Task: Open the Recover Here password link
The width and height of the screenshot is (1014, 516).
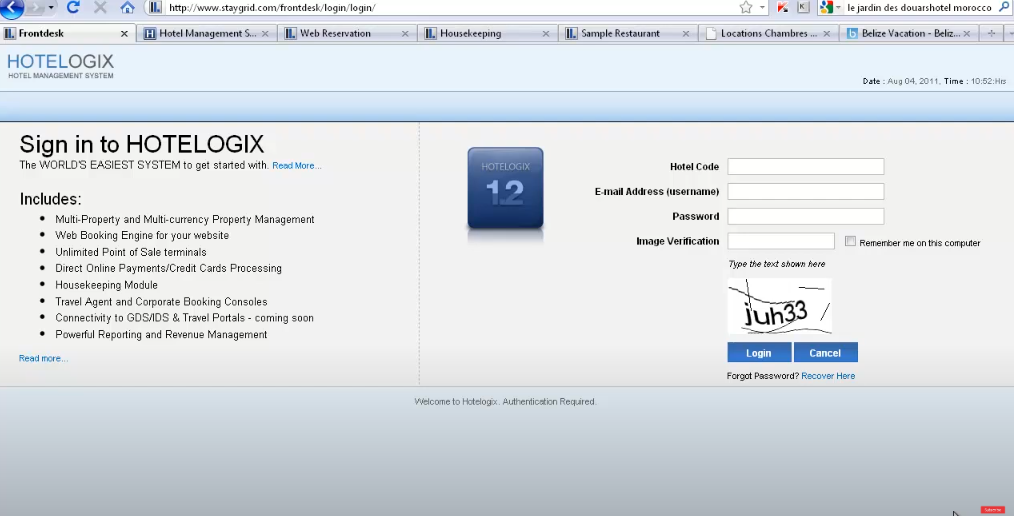Action: [828, 376]
